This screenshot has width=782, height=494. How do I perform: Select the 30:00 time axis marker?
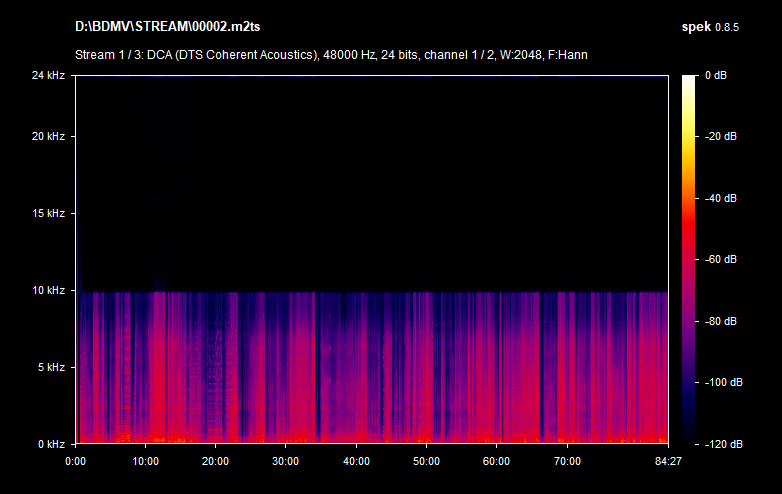point(286,461)
